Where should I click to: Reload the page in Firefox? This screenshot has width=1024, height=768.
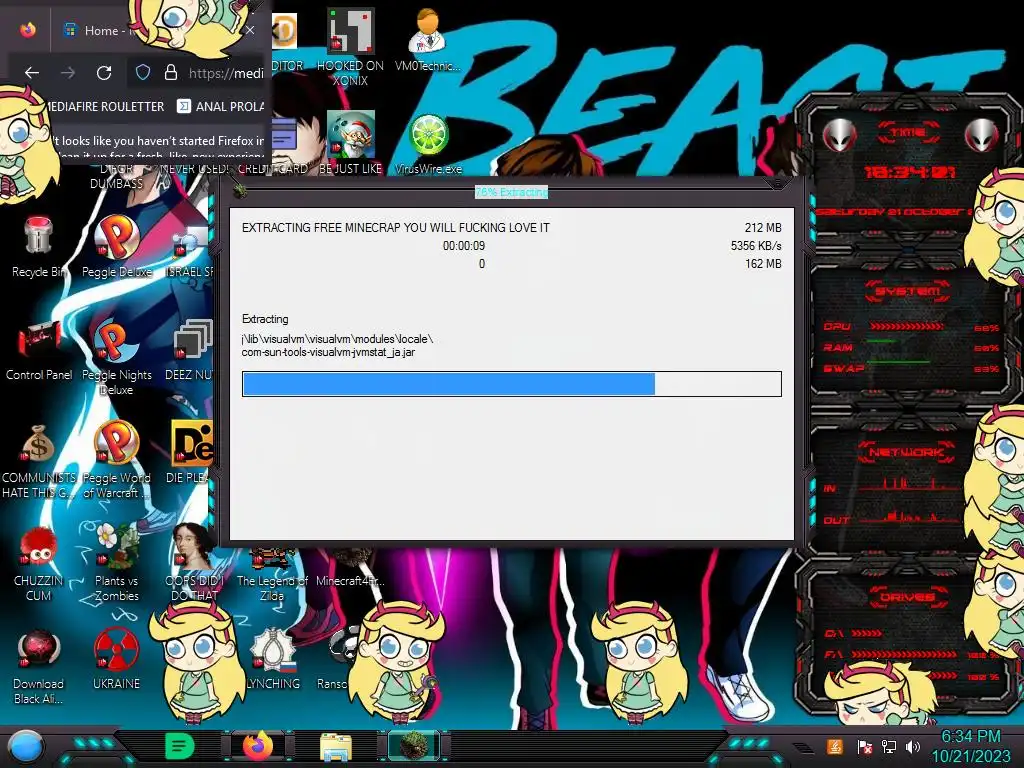(104, 72)
